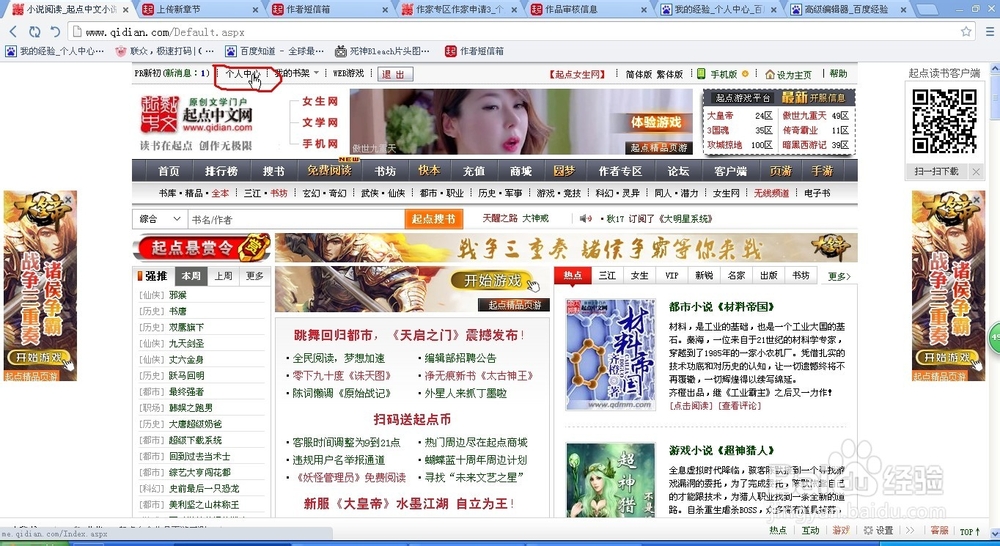
Task: Open the 设置 gear in bottom bar
Action: [x=878, y=531]
